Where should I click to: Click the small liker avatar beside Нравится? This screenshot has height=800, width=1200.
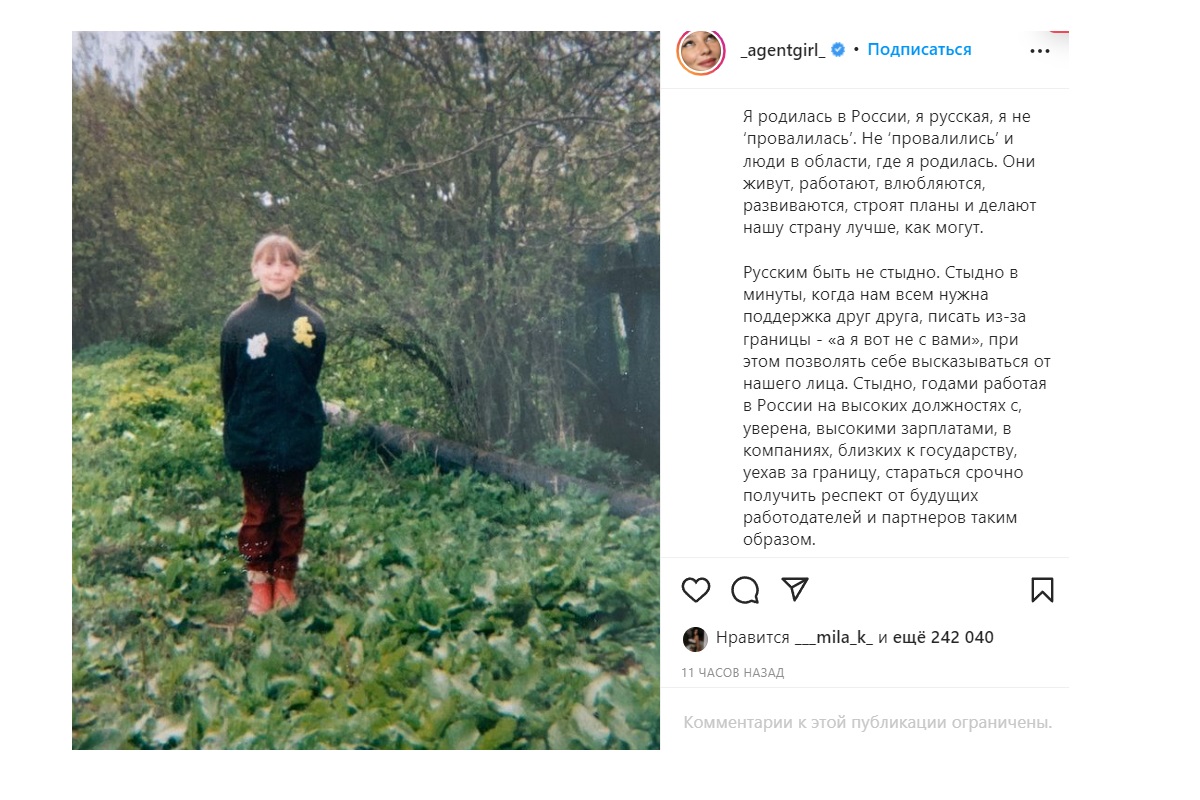tap(695, 639)
